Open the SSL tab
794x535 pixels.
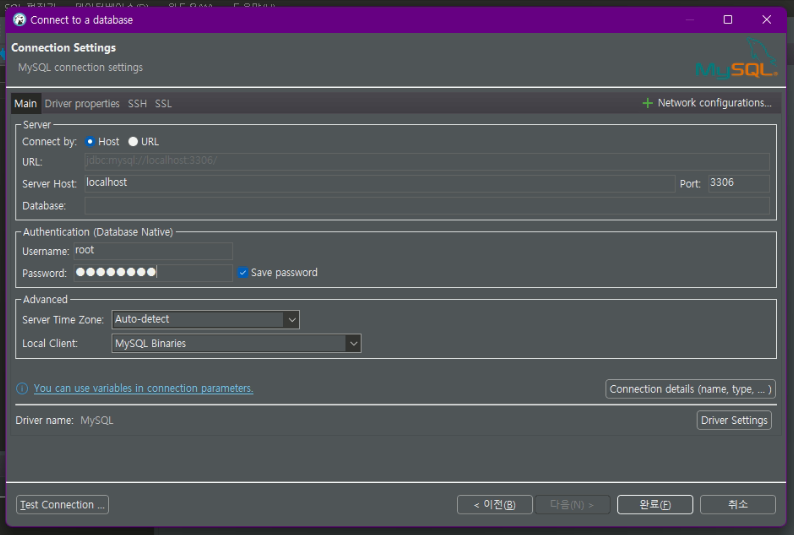coord(163,104)
